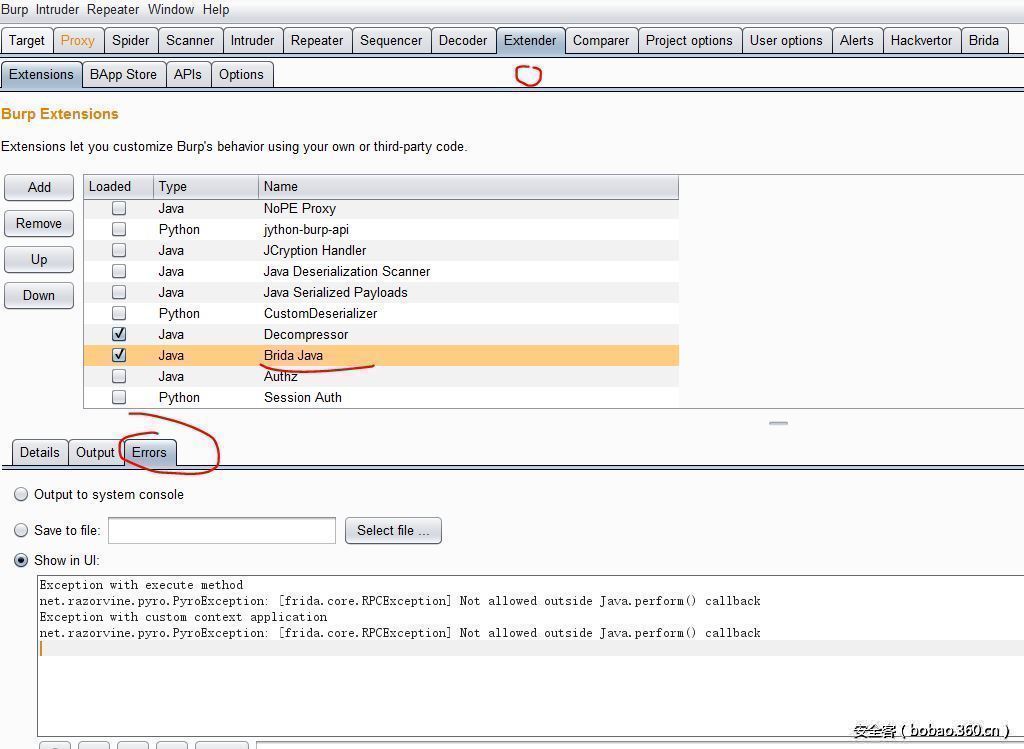
Task: Tick the Authz extension checkbox
Action: point(119,376)
